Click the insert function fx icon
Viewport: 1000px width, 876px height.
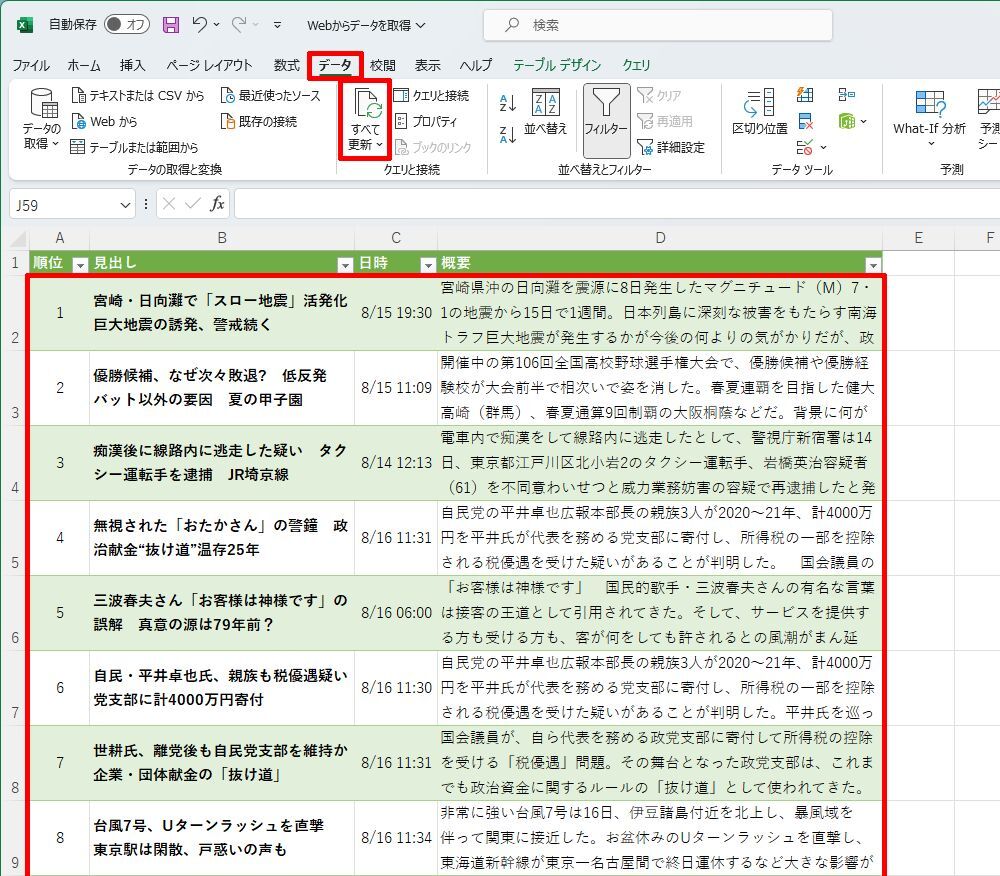(x=217, y=204)
